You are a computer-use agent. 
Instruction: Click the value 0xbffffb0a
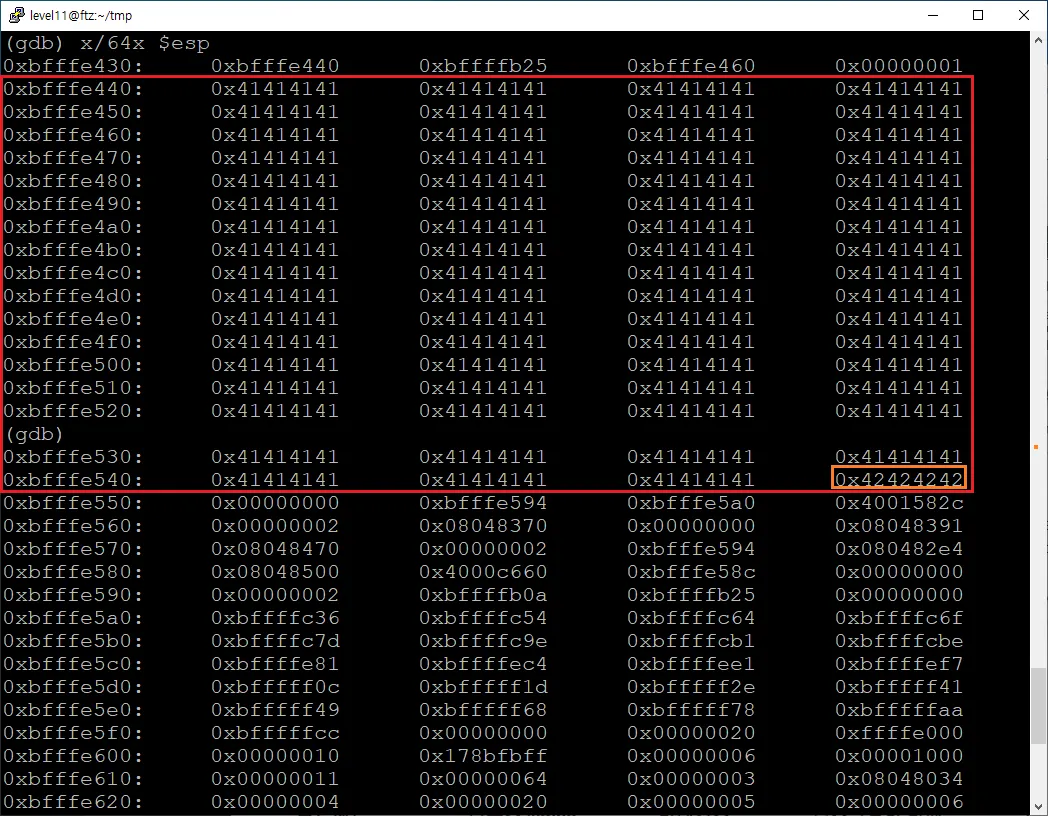[x=483, y=595]
